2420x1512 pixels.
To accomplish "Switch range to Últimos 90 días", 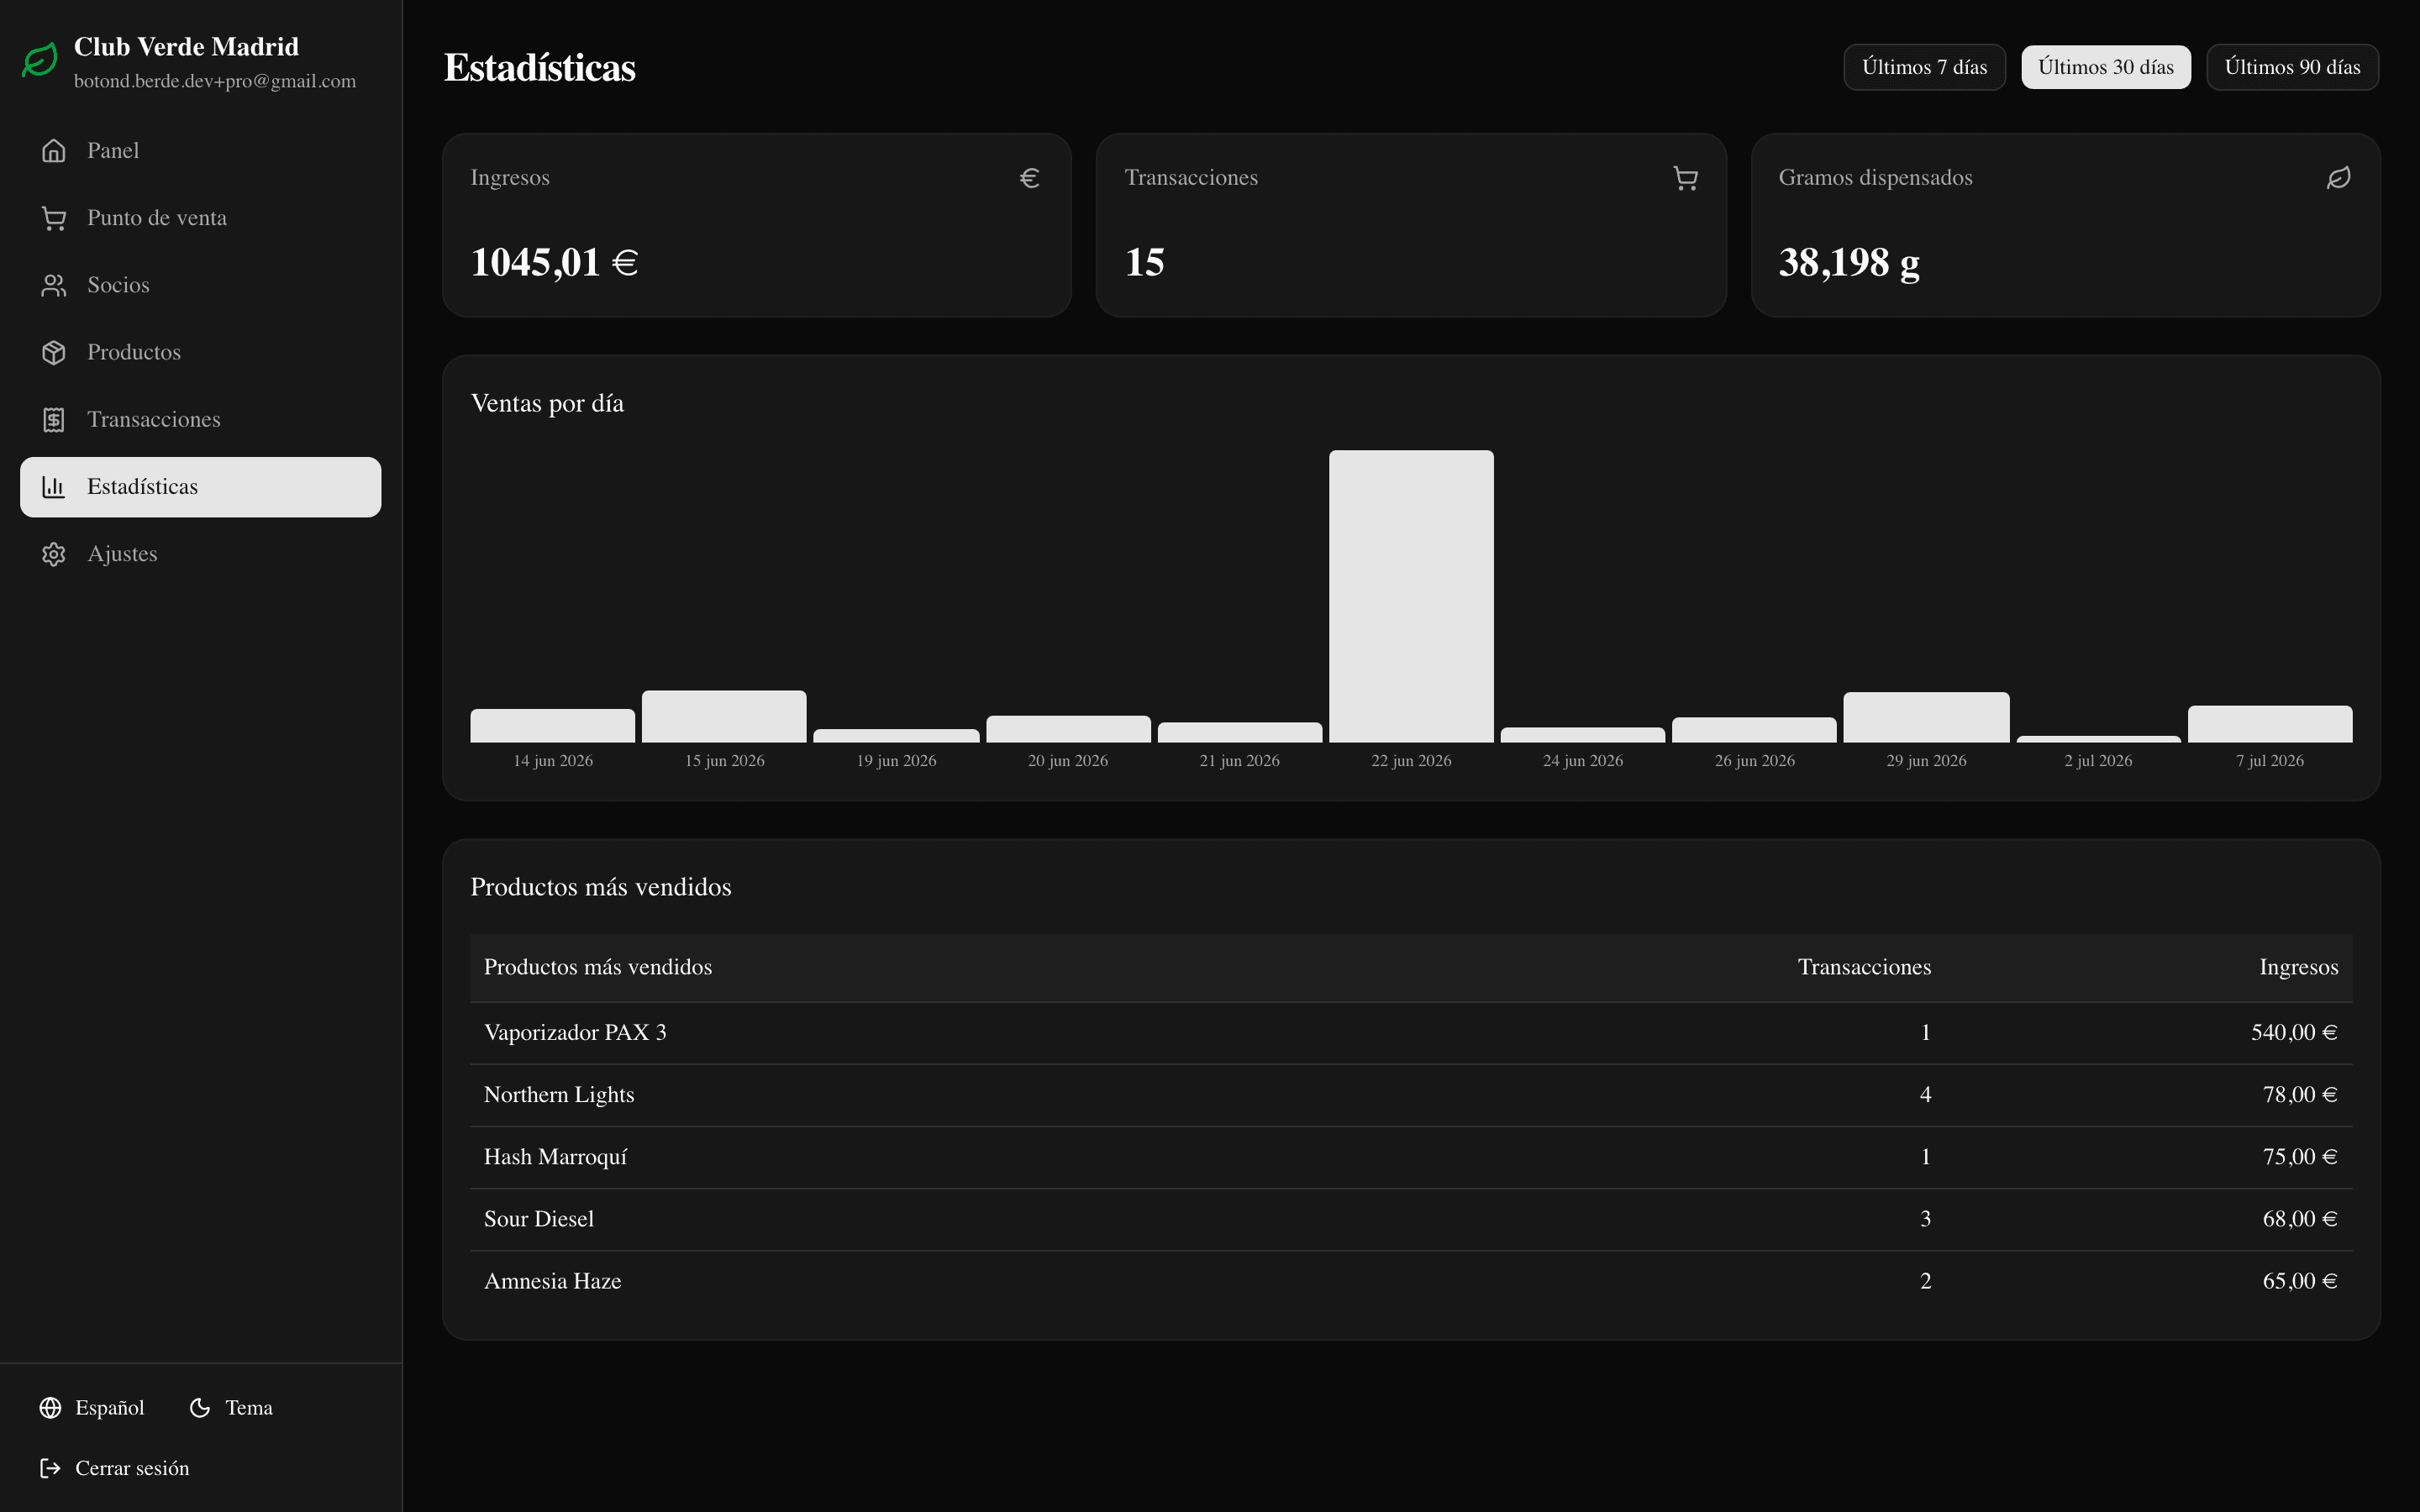I will point(2292,67).
